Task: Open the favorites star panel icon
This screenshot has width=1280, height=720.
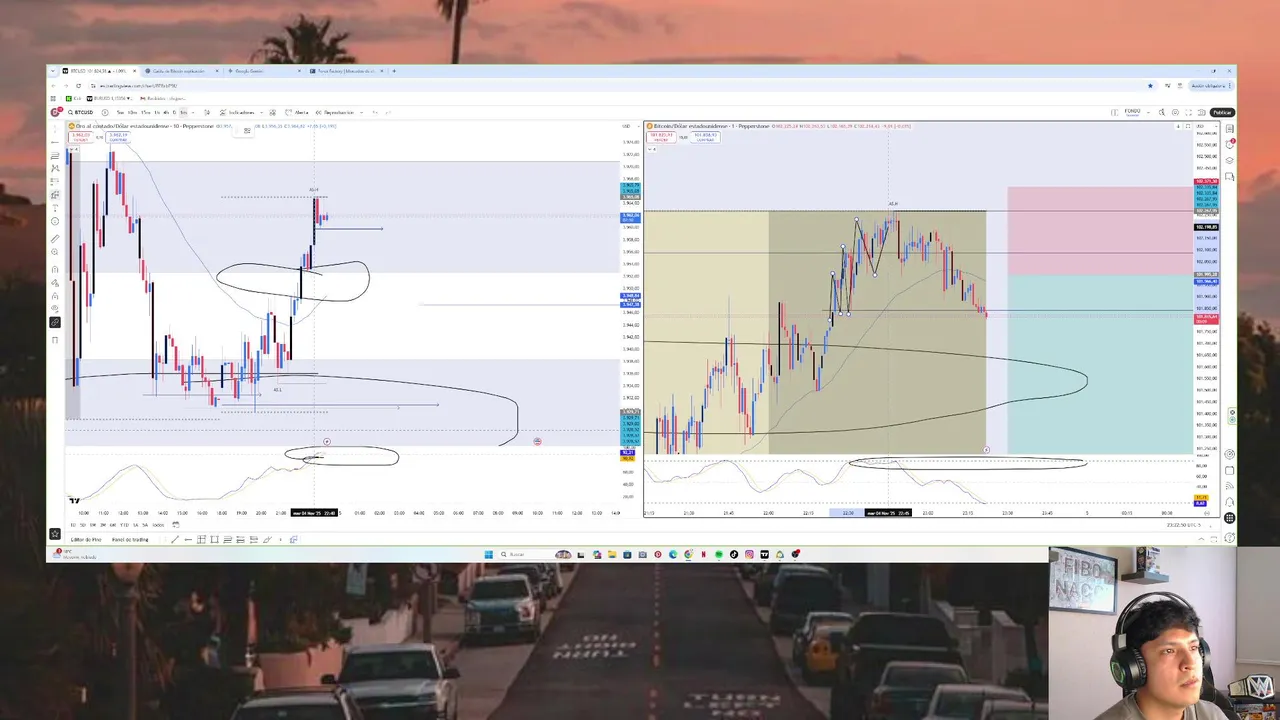Action: click(x=55, y=534)
